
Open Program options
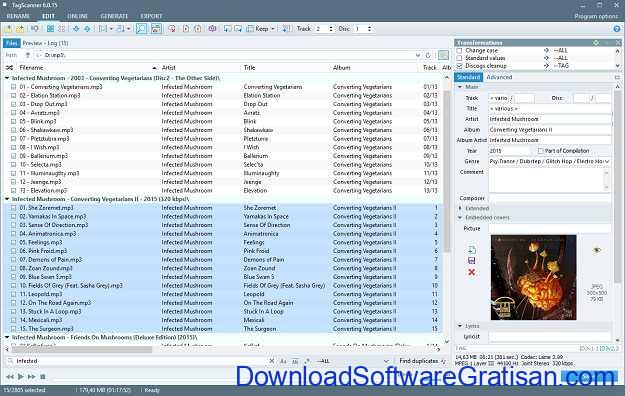tap(596, 16)
